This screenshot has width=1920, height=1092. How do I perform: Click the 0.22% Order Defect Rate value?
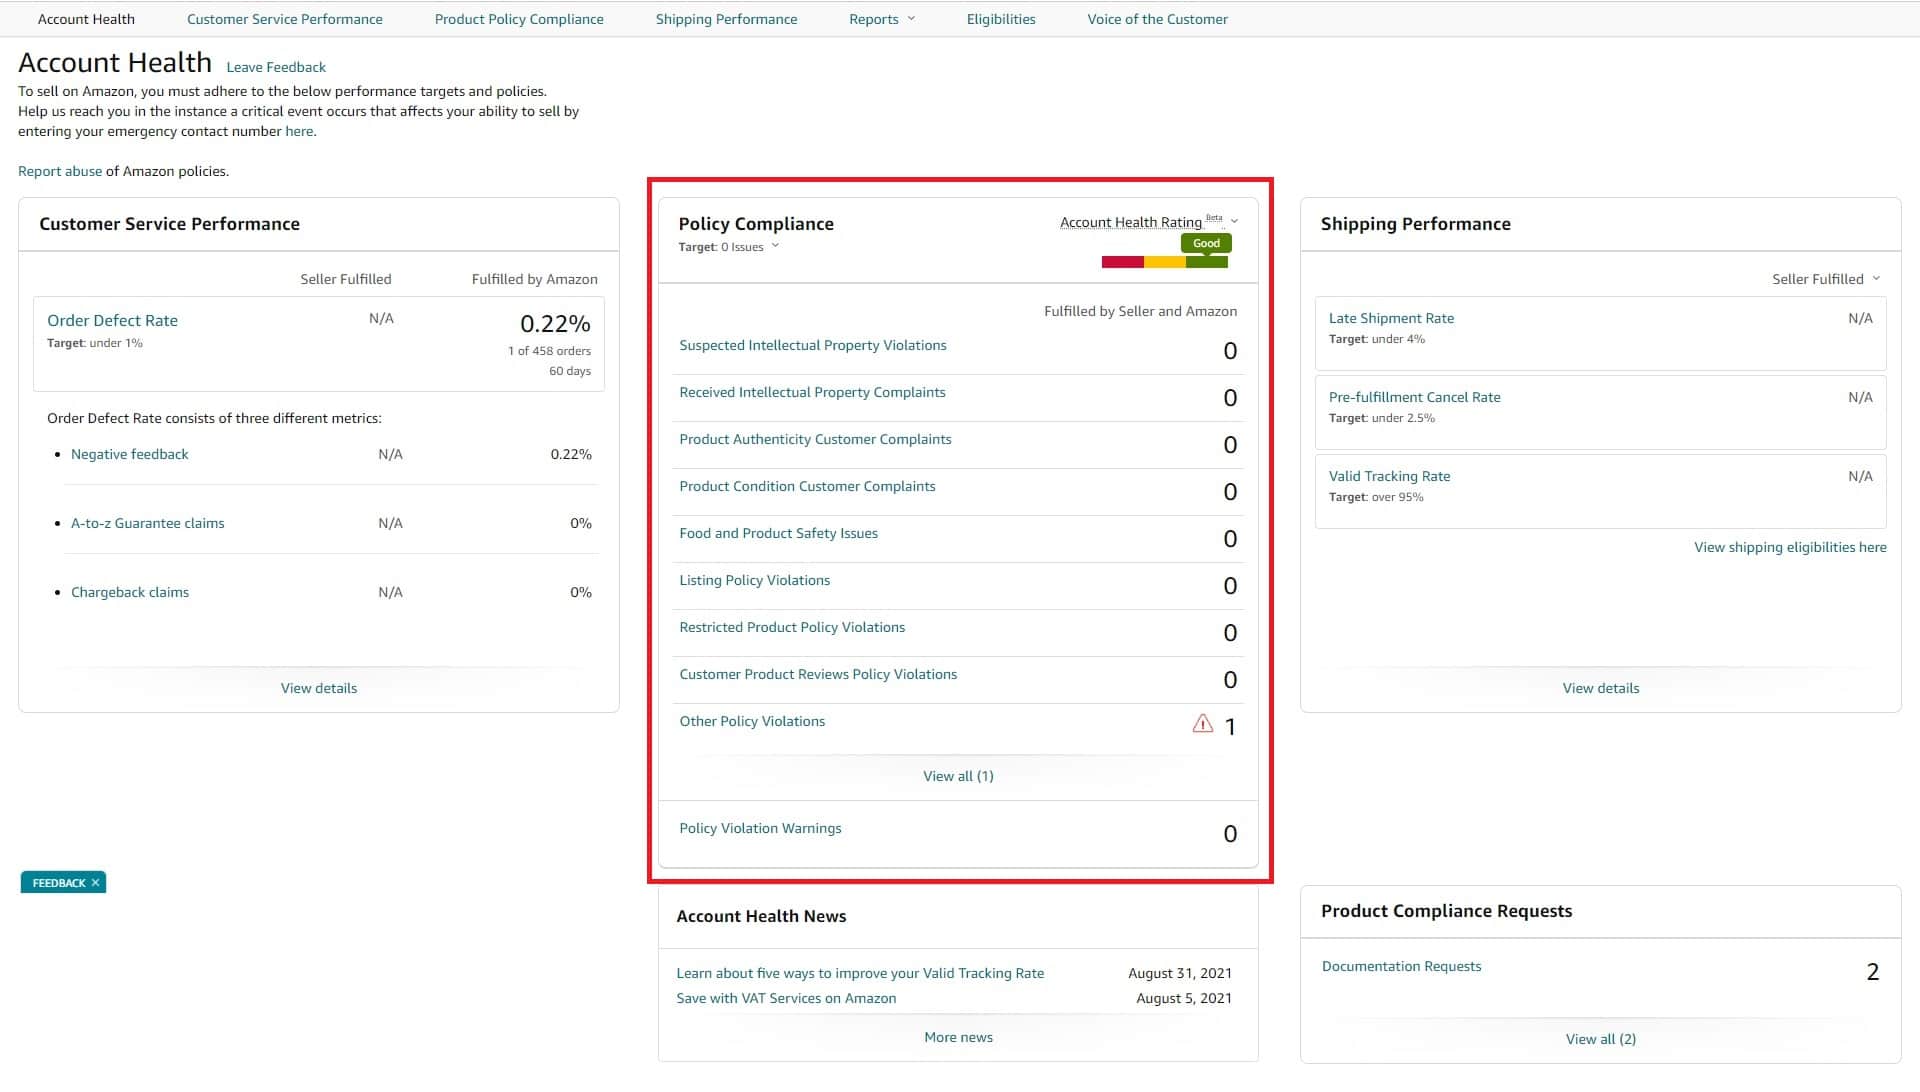555,323
